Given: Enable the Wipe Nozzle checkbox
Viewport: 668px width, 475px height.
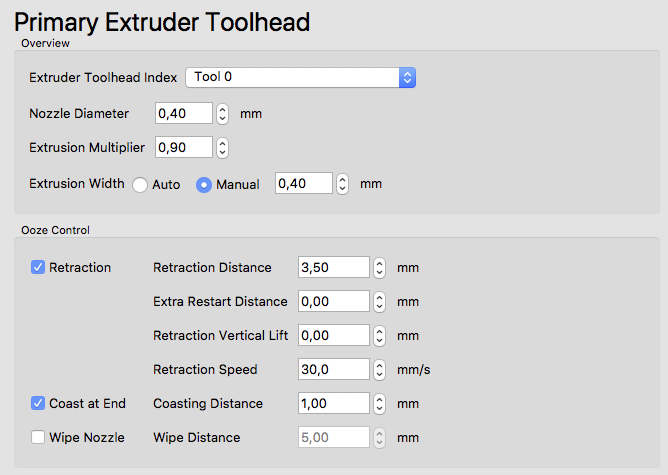Looking at the screenshot, I should pyautogui.click(x=38, y=437).
